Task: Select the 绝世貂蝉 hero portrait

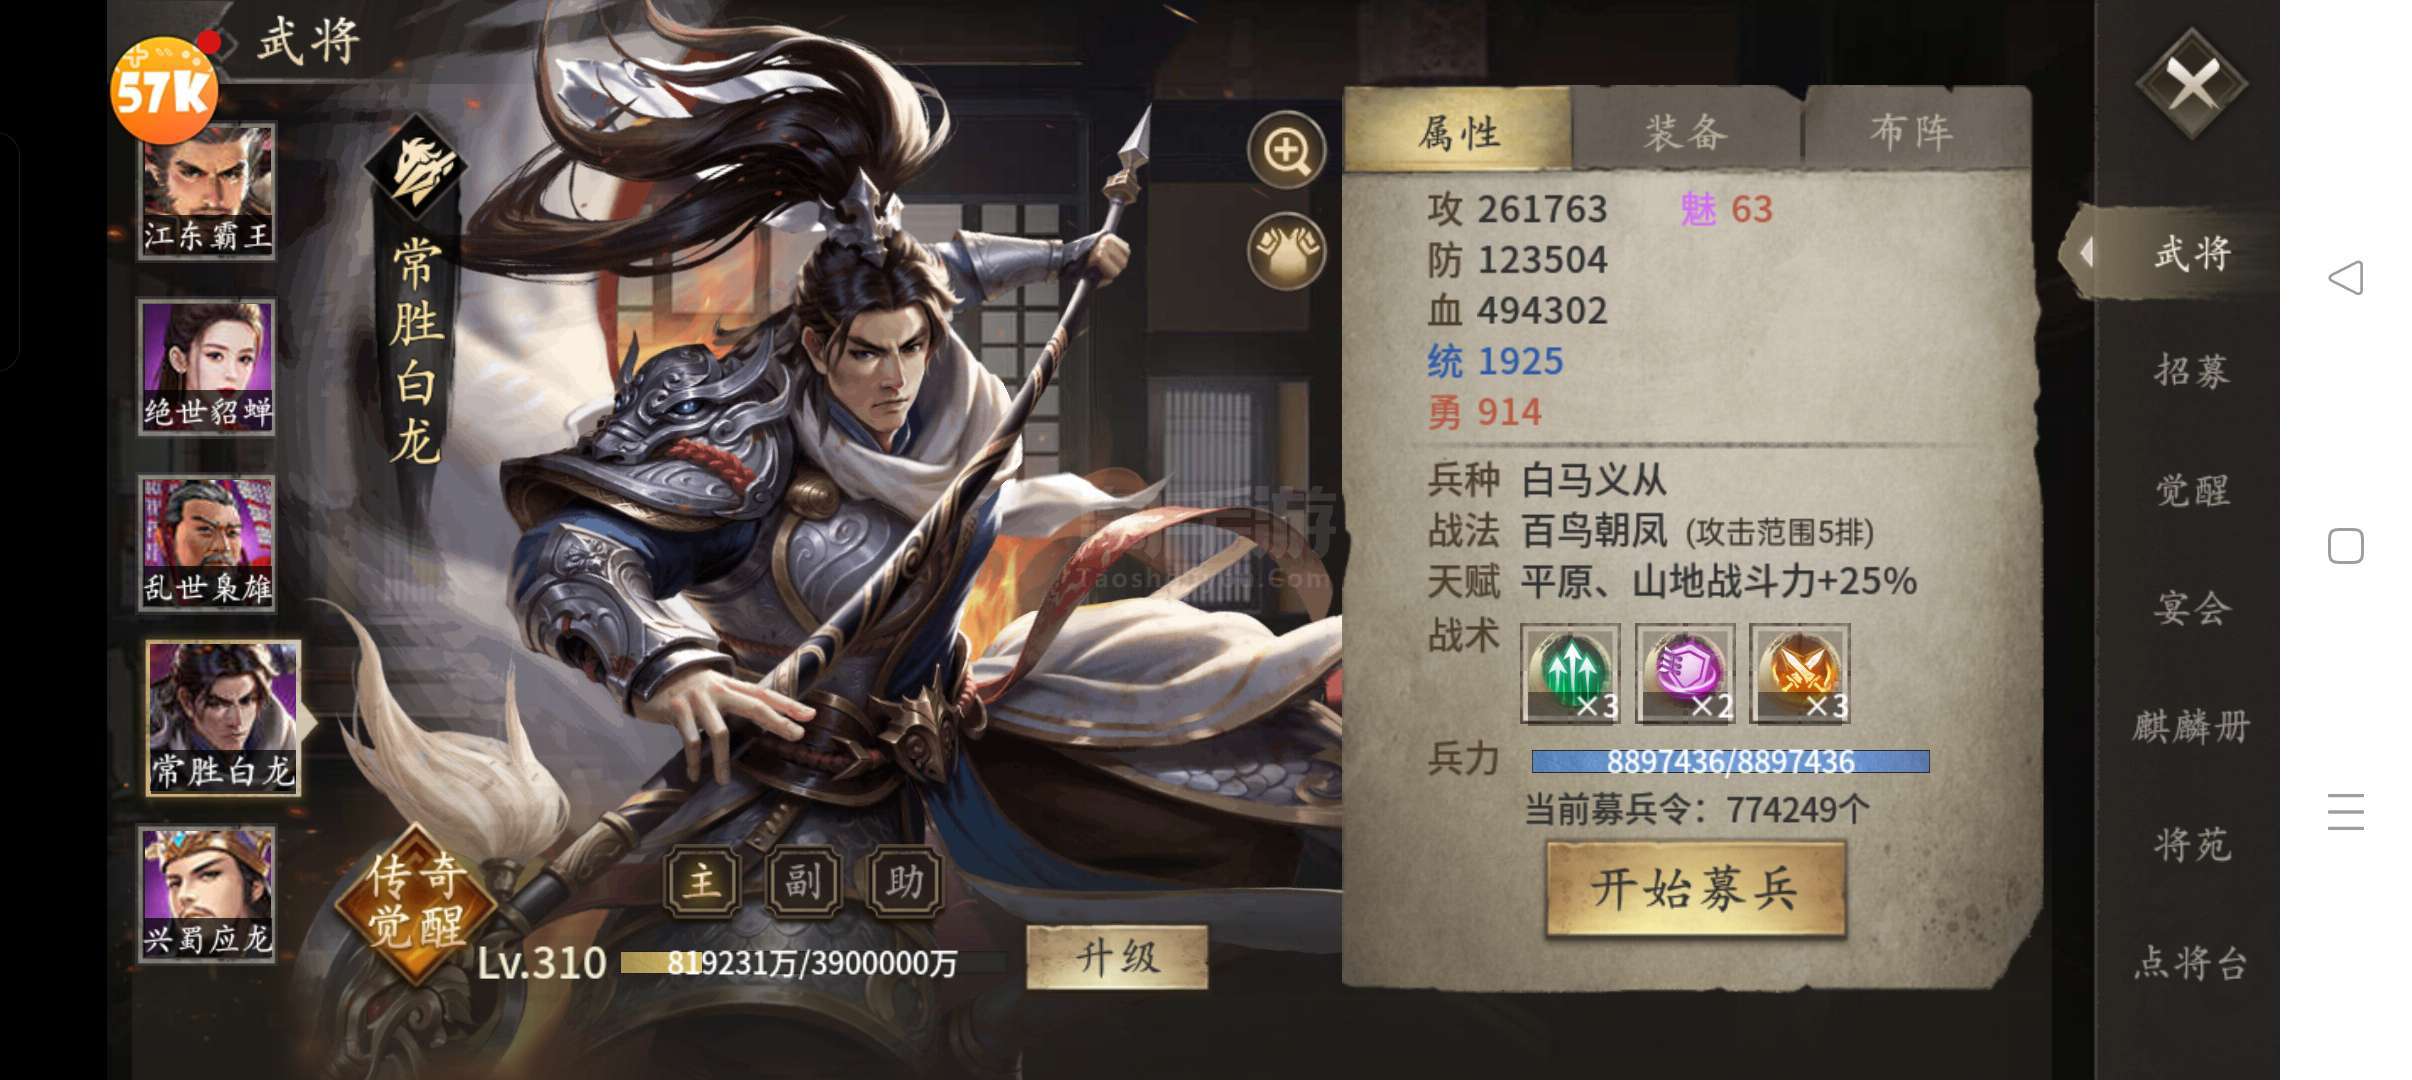Action: tap(207, 367)
